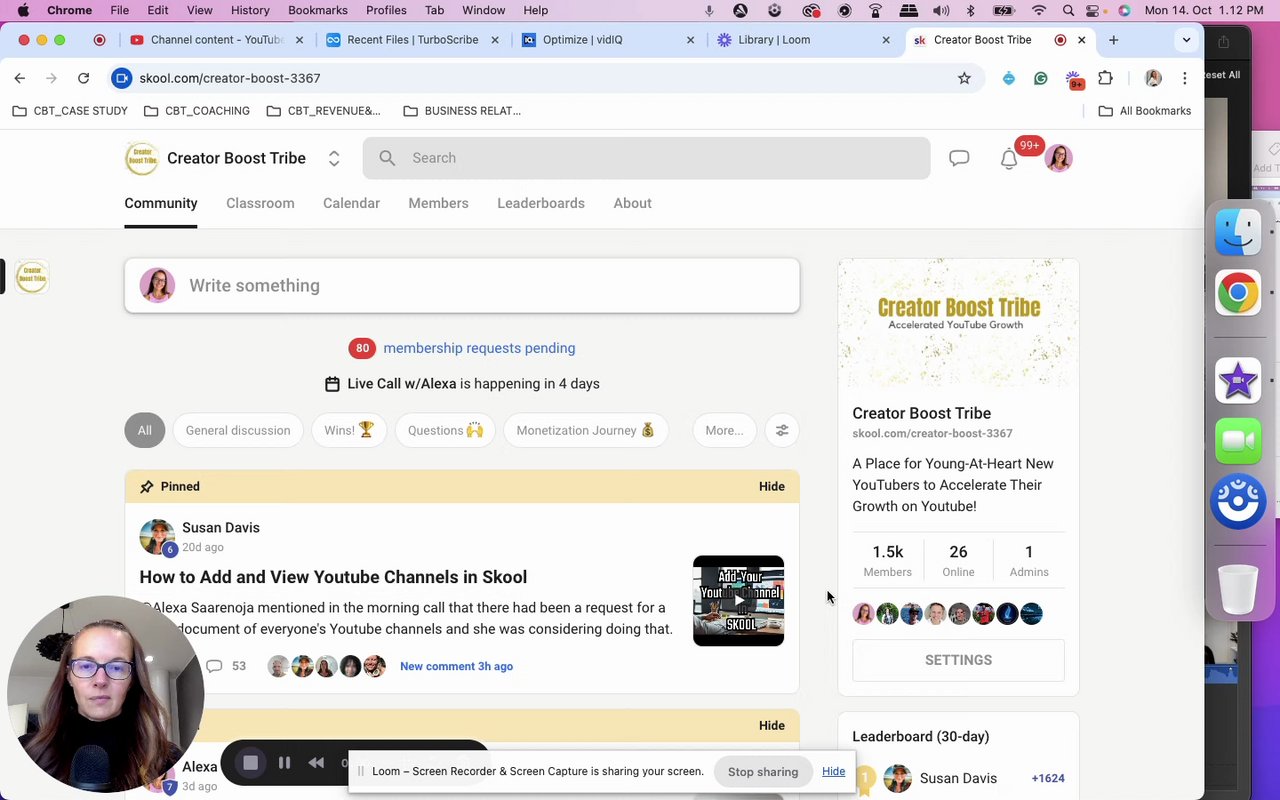Expand the Chrome tab search dropdown
The image size is (1280, 800).
click(1186, 40)
